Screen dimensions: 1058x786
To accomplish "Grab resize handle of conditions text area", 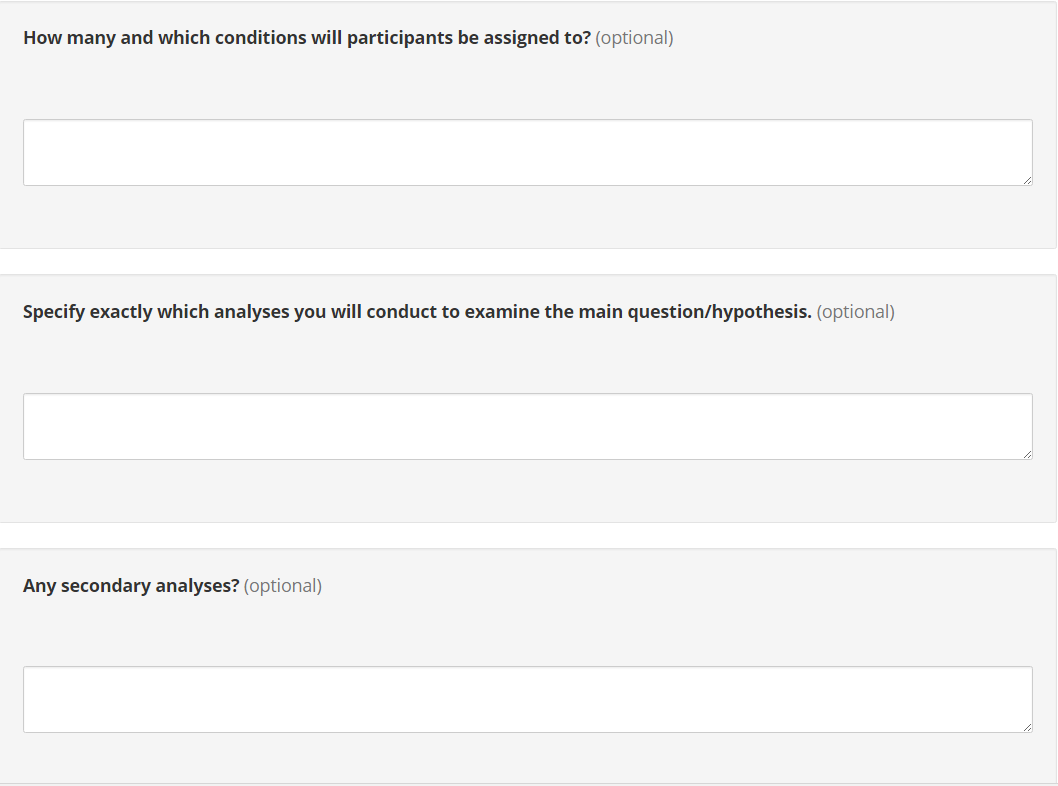I will point(1027,180).
